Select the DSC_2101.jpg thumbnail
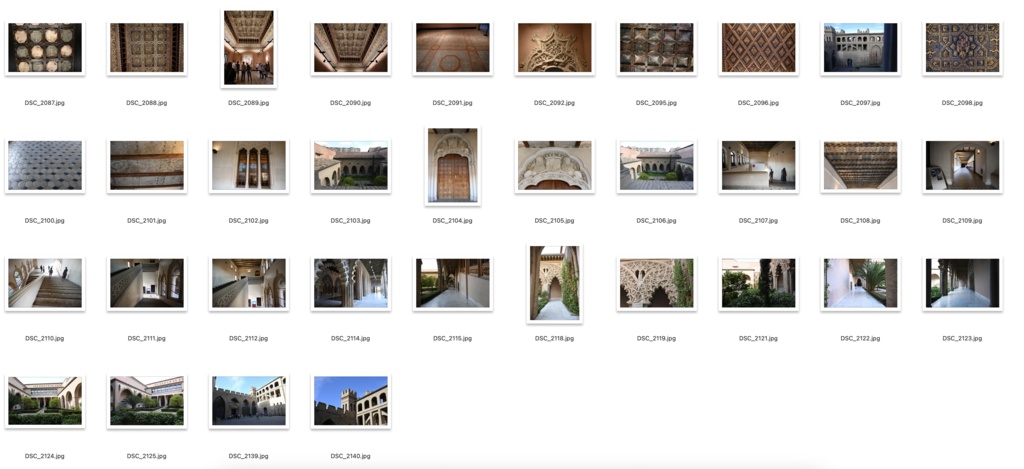Image resolution: width=1024 pixels, height=469 pixels. point(146,165)
